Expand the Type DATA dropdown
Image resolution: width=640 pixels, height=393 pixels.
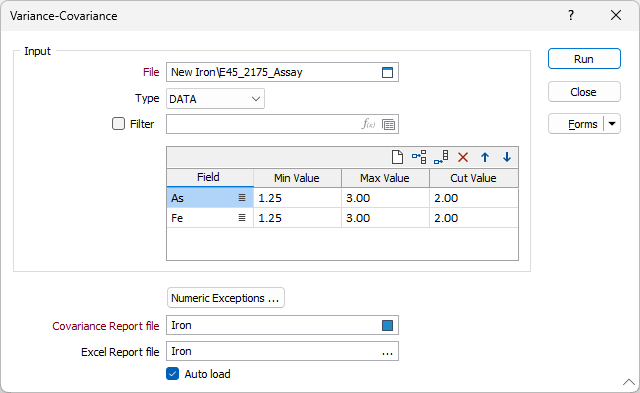215,99
